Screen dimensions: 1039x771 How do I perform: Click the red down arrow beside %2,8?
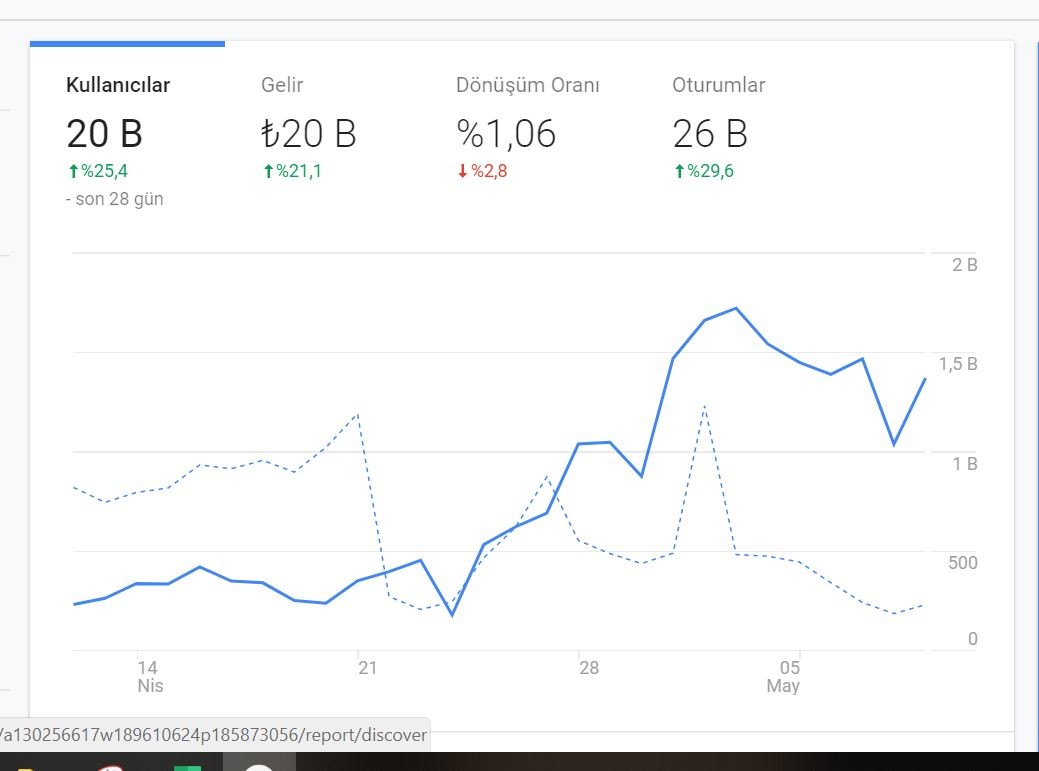click(463, 172)
